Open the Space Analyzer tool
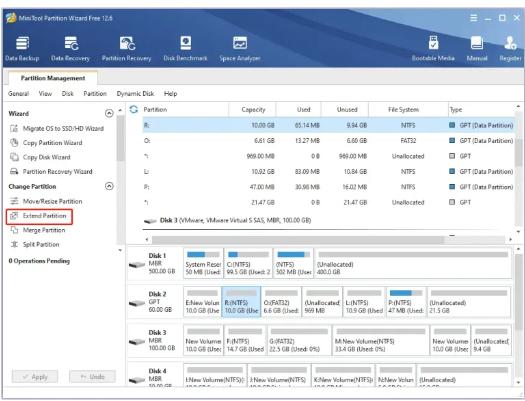The image size is (525, 401). coord(240,49)
